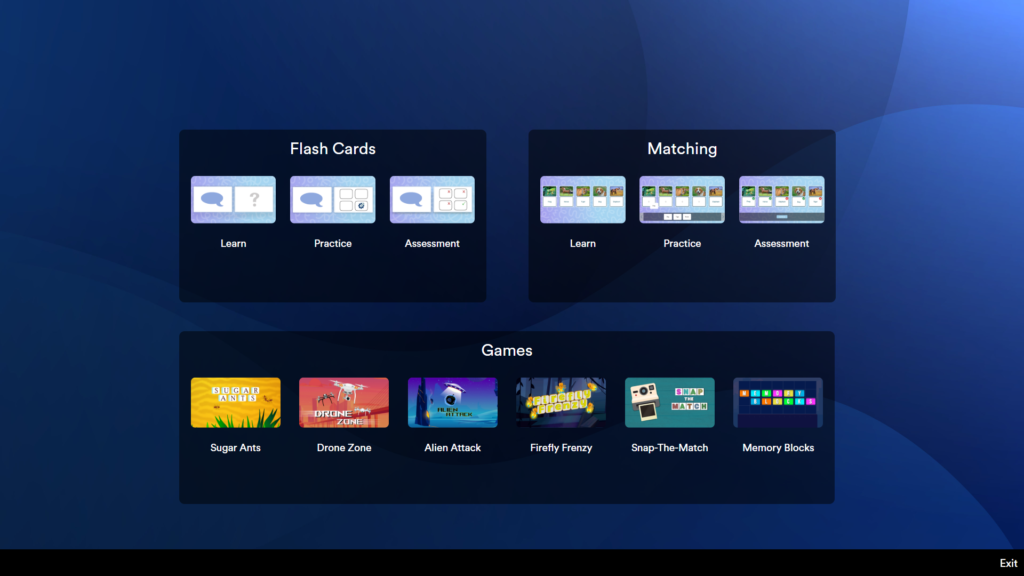Image resolution: width=1024 pixels, height=576 pixels.
Task: Click the Flash Cards section heading
Action: [332, 149]
